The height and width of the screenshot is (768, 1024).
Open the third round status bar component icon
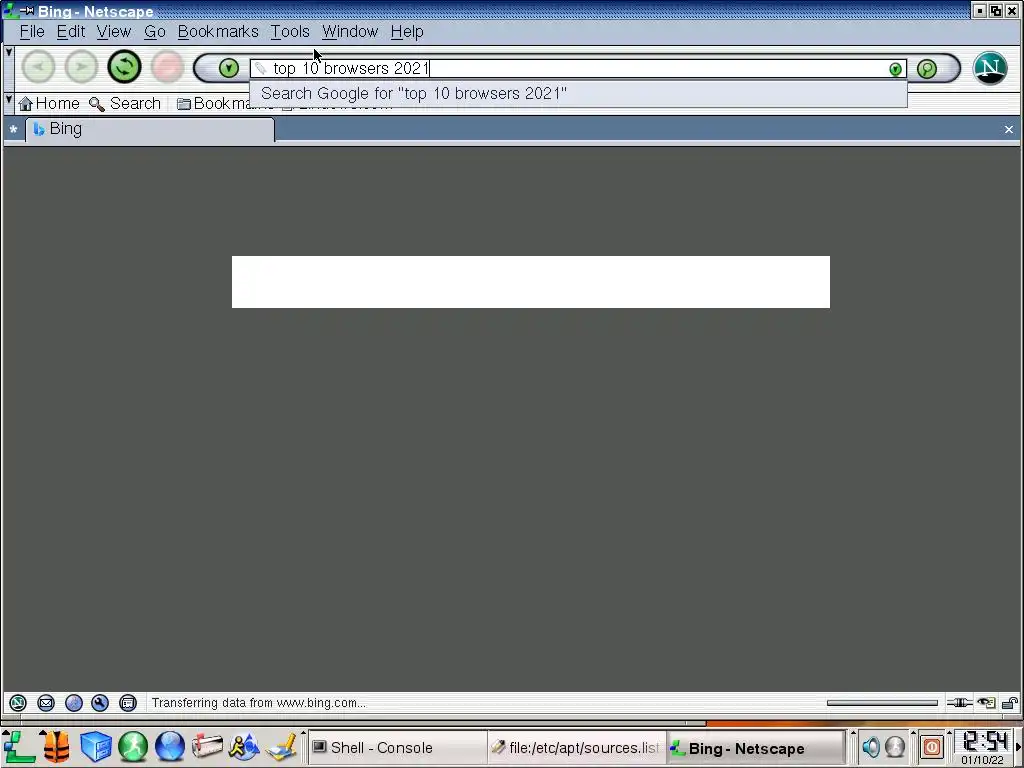point(73,703)
